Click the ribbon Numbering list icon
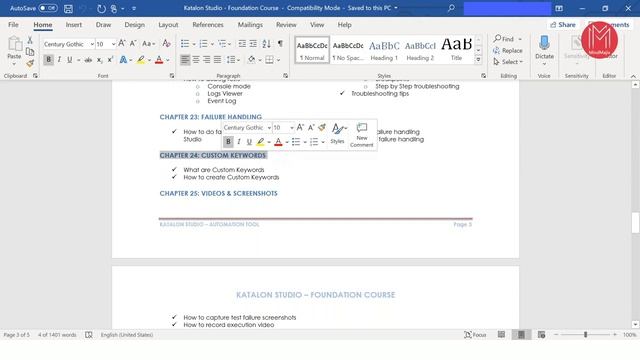 pos(203,43)
